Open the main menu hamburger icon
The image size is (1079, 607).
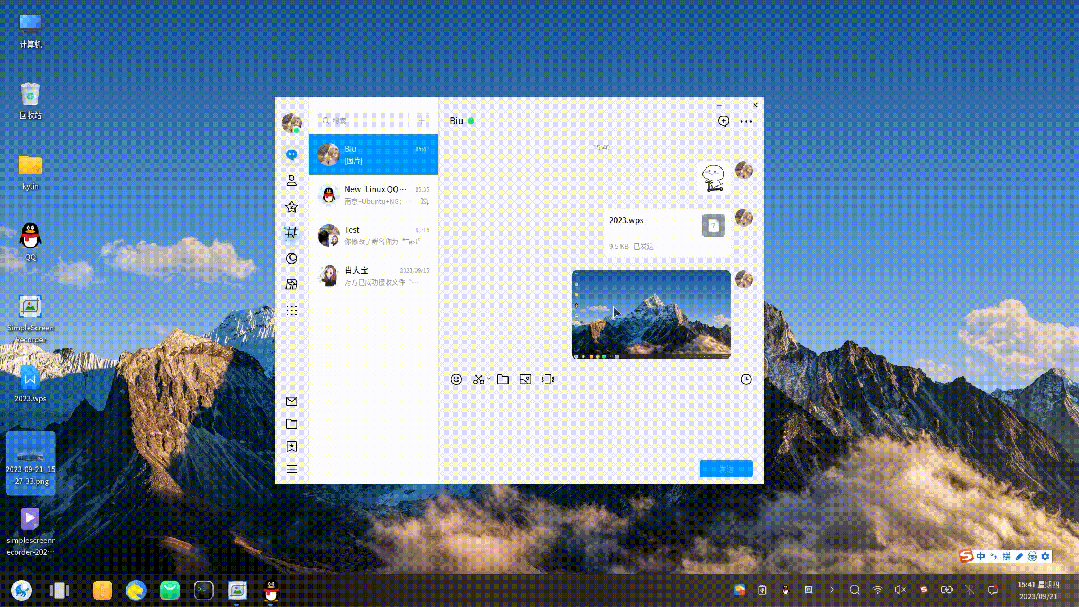pos(292,469)
